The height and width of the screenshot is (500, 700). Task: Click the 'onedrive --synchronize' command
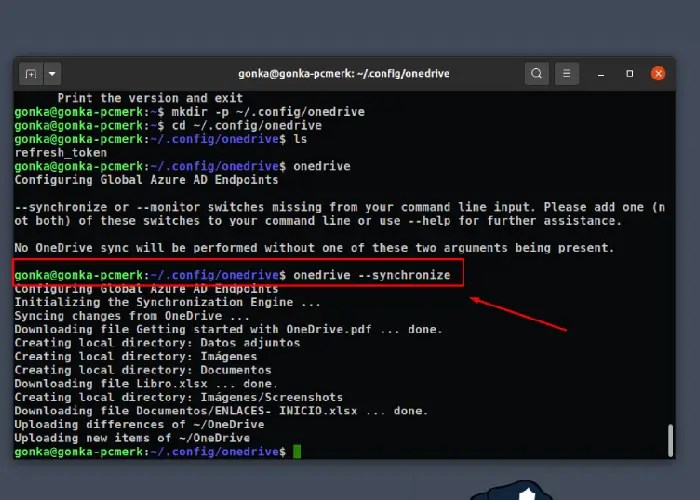click(372, 275)
